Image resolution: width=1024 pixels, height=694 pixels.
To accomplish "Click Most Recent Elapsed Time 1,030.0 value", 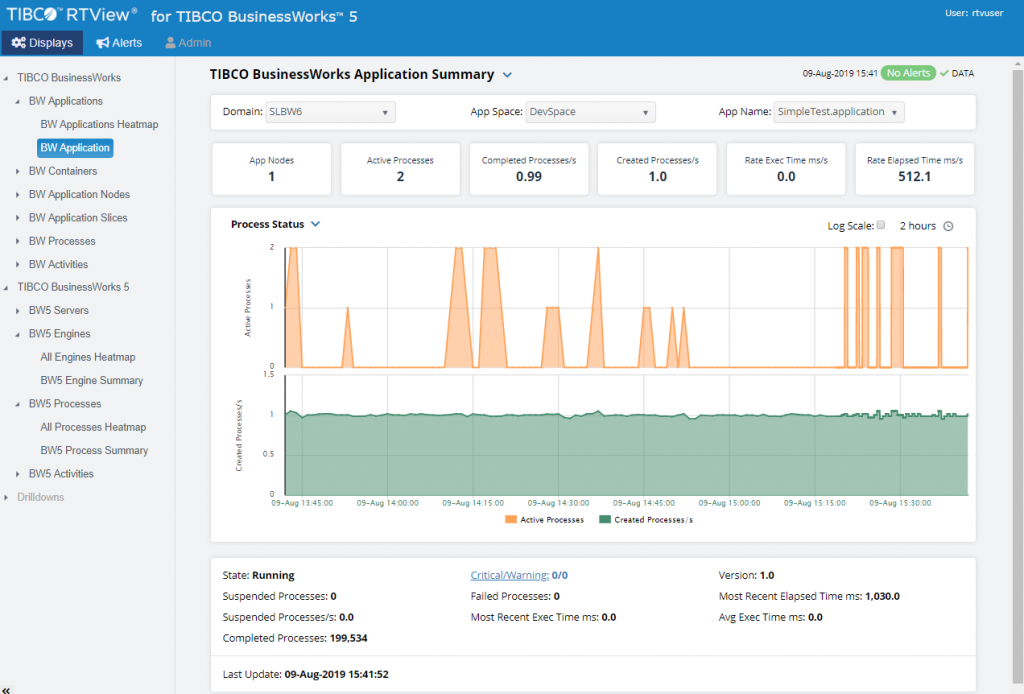I will click(882, 596).
